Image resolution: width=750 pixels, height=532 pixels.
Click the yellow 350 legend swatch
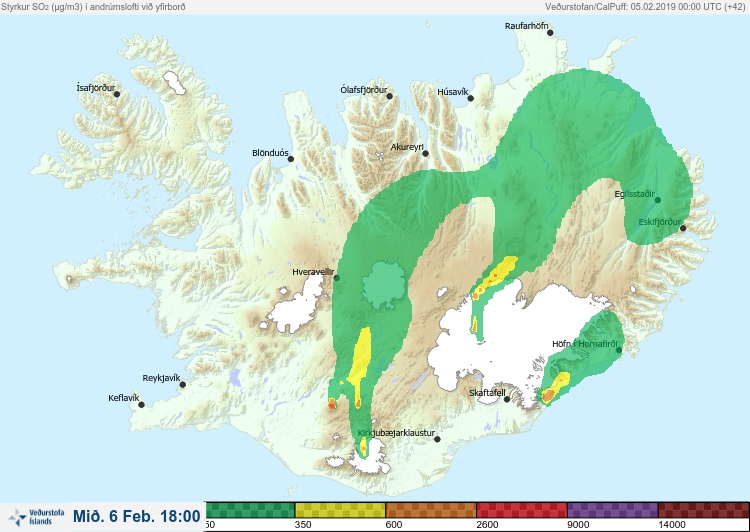(x=340, y=510)
